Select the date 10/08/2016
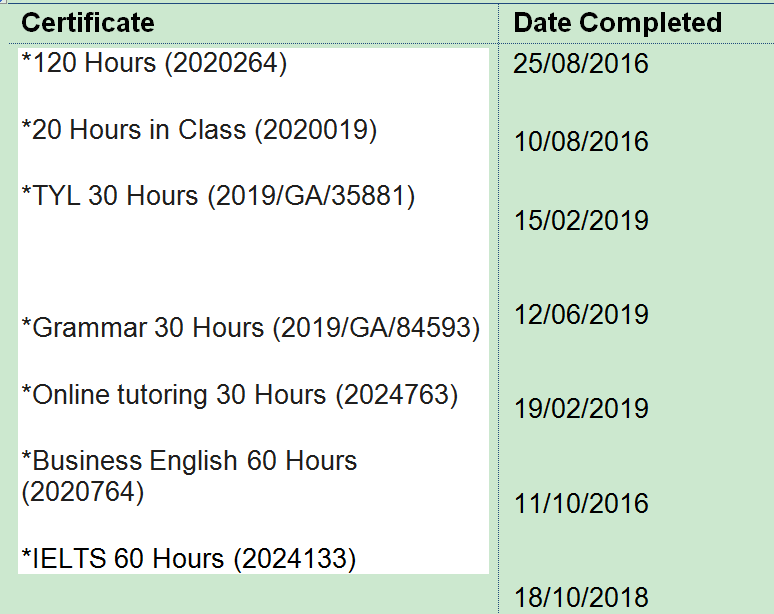The width and height of the screenshot is (774, 614). (581, 142)
